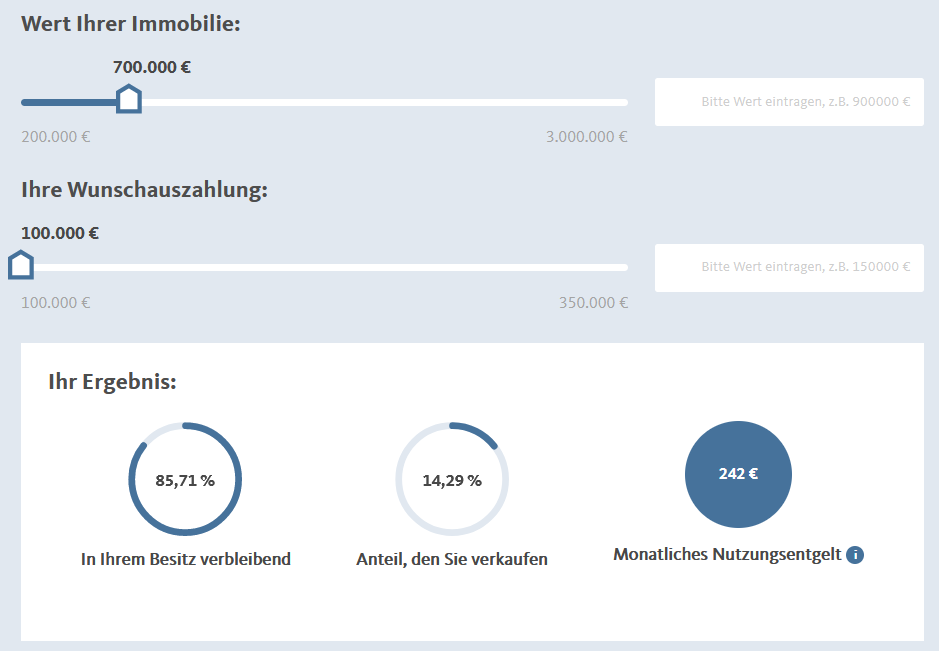Viewport: 939px width, 651px height.
Task: Focus the input field with placeholder 900000 €
Action: coord(789,102)
